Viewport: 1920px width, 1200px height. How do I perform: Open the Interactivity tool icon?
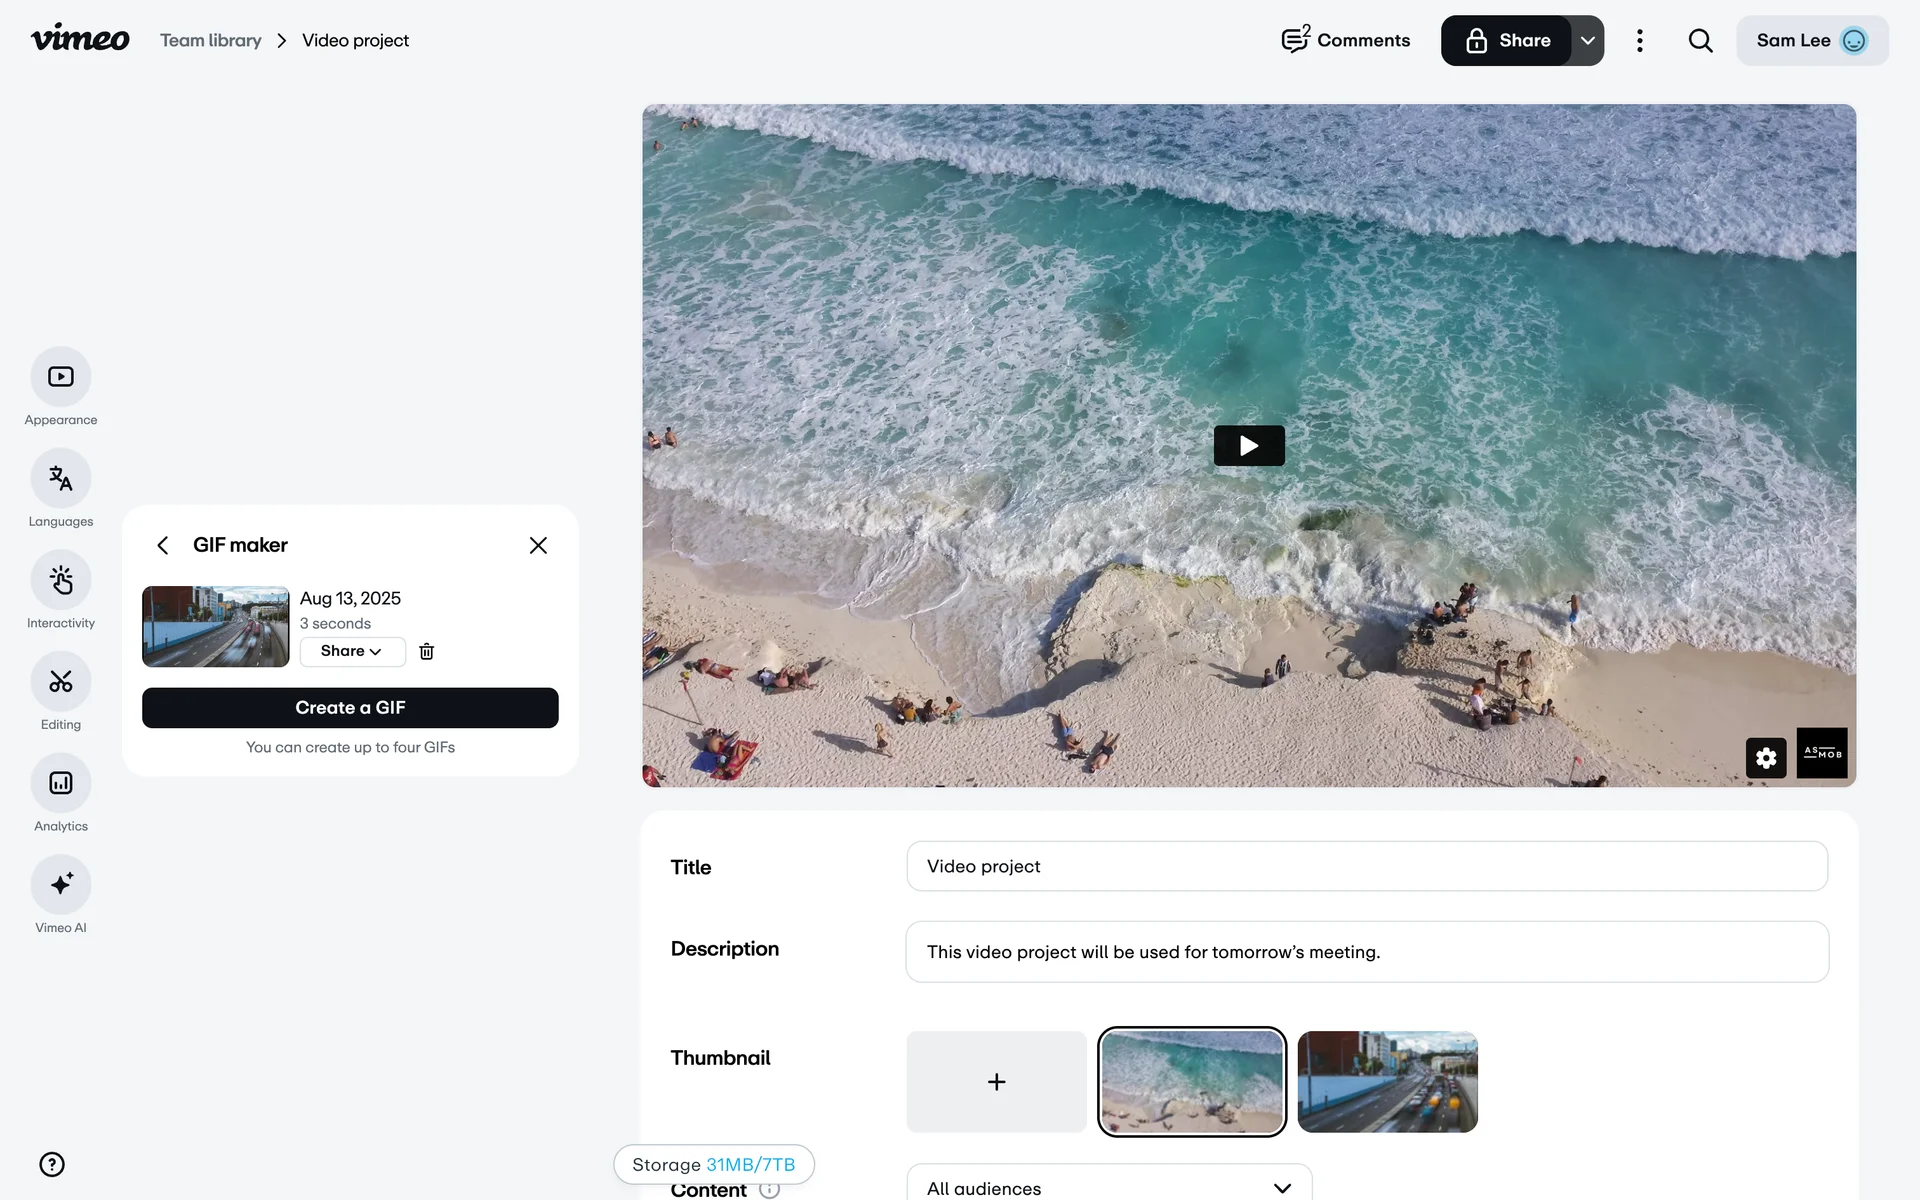tap(61, 580)
